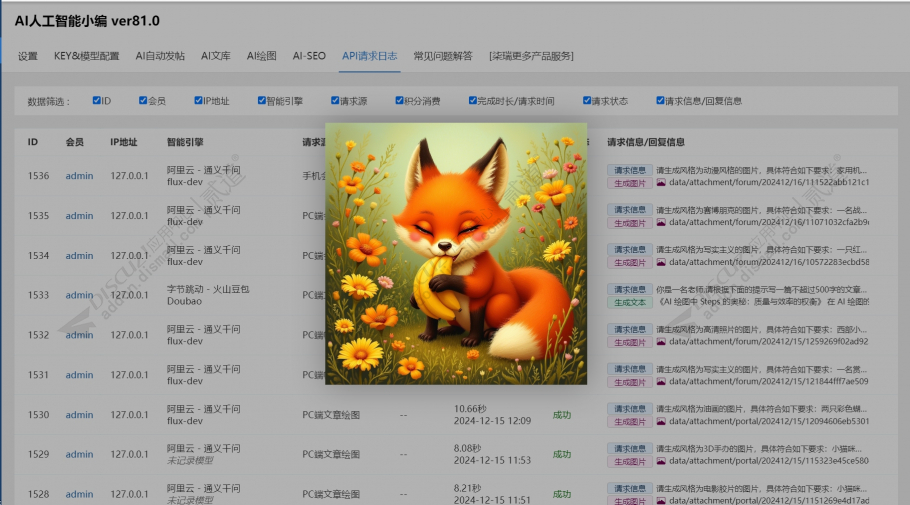Toggle the 请求源 filter checkbox
This screenshot has width=910, height=505.
point(335,100)
